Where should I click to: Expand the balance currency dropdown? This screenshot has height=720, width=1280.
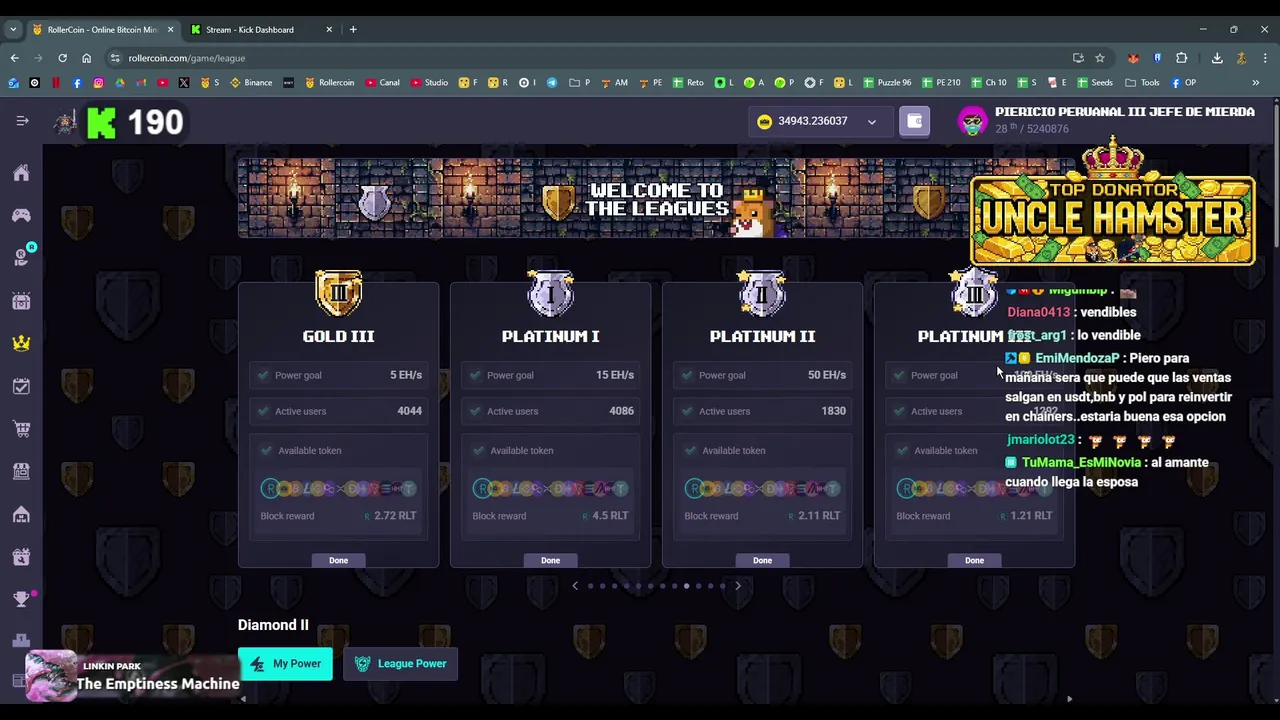coord(871,122)
